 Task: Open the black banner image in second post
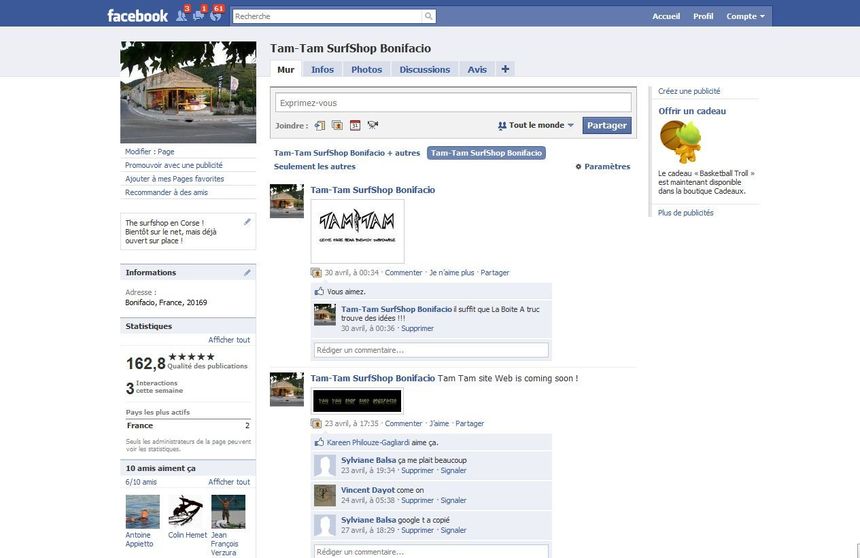pos(358,401)
